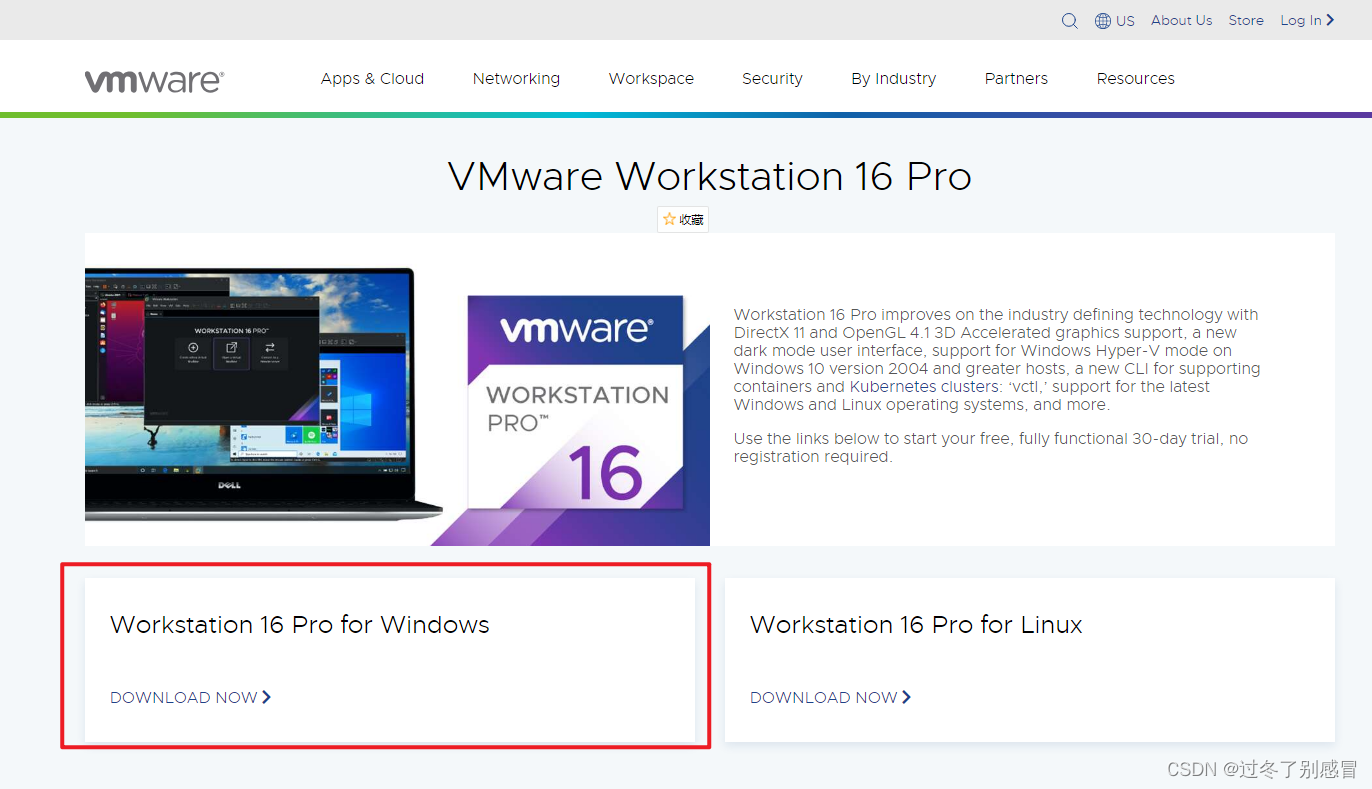Click the DirectX 11 product description paragraph
The height and width of the screenshot is (789, 1372).
click(997, 359)
